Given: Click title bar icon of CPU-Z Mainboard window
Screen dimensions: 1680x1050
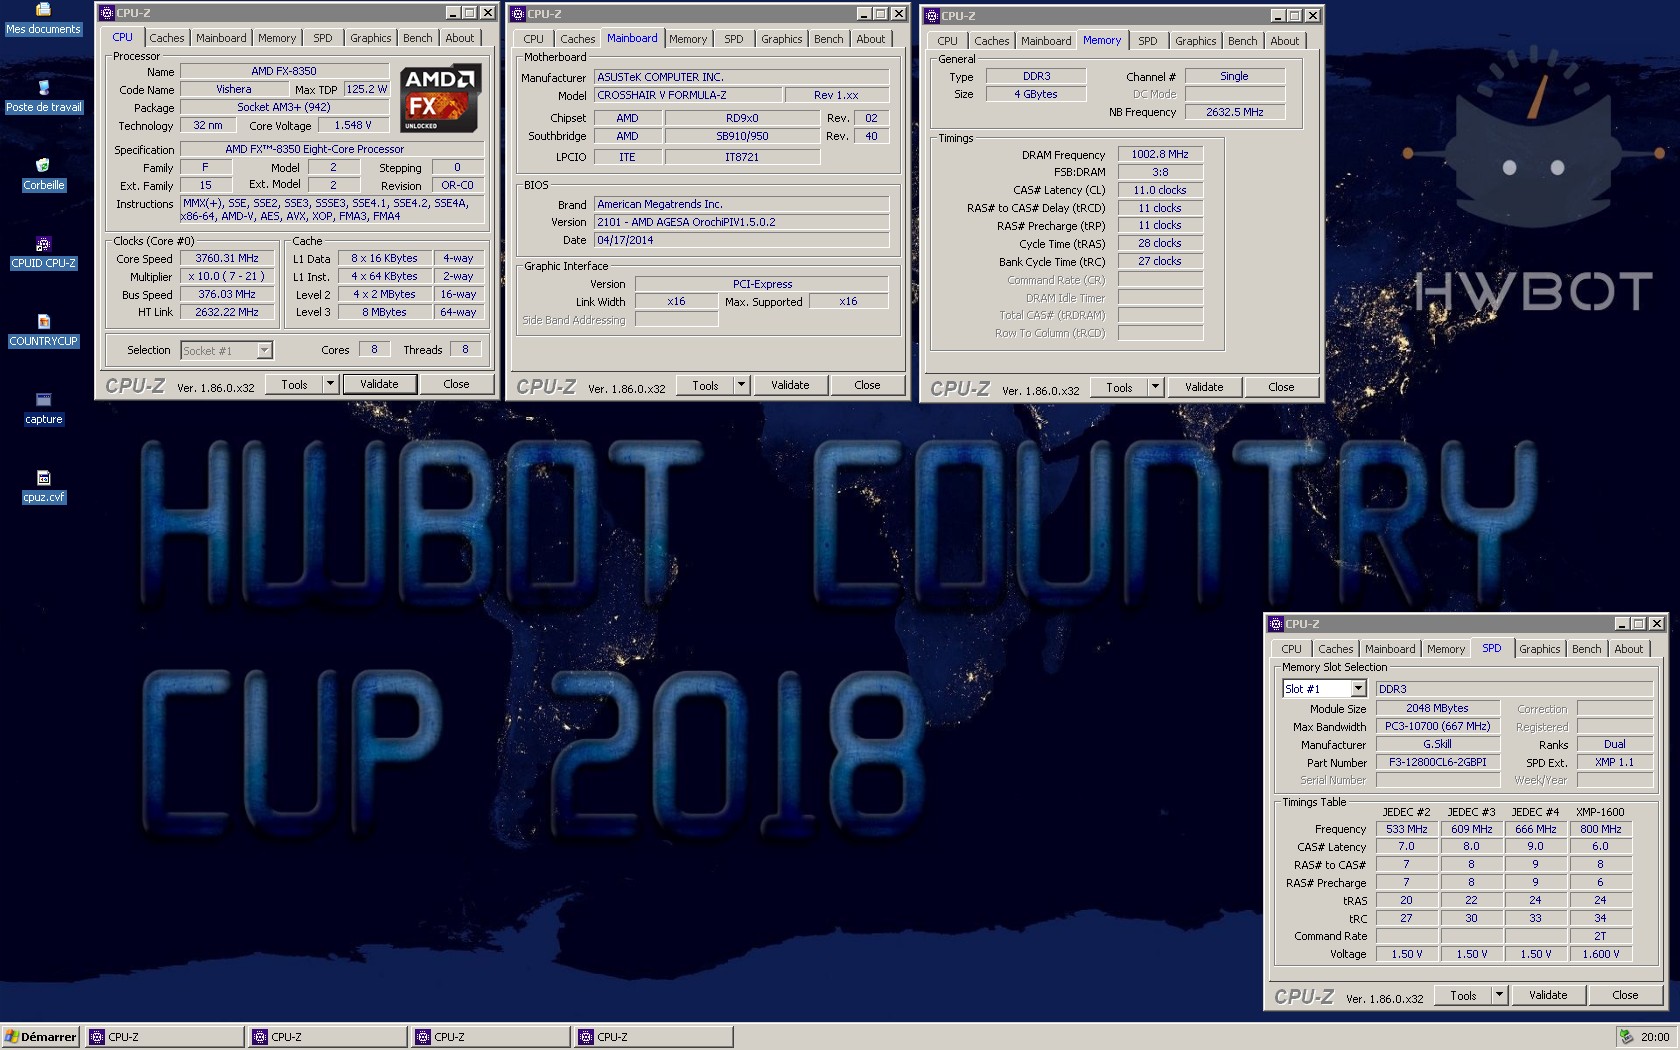Looking at the screenshot, I should tap(518, 14).
